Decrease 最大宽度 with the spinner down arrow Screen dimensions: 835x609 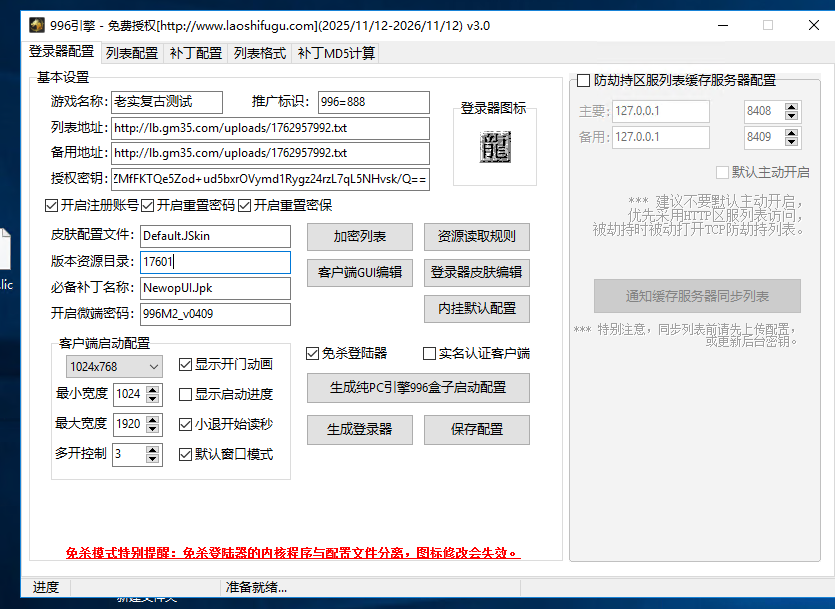[x=153, y=429]
